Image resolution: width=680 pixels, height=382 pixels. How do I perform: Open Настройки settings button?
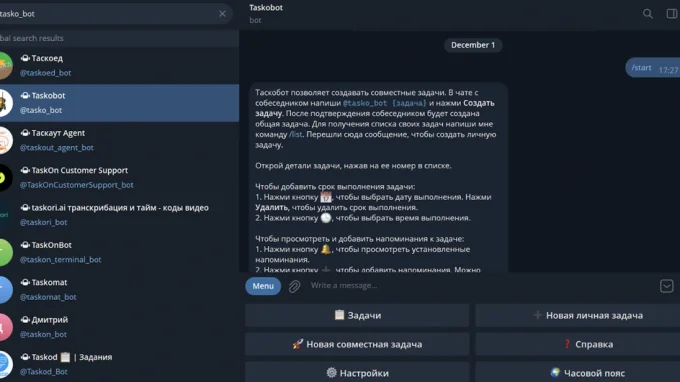tap(357, 372)
